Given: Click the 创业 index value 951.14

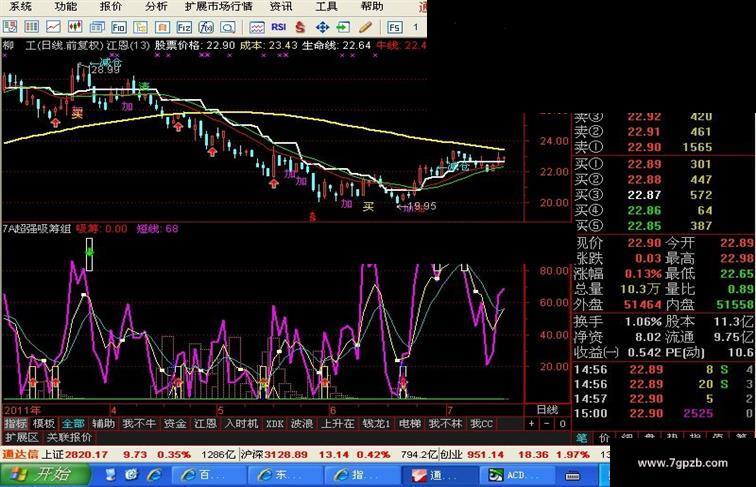Looking at the screenshot, I should [x=486, y=454].
